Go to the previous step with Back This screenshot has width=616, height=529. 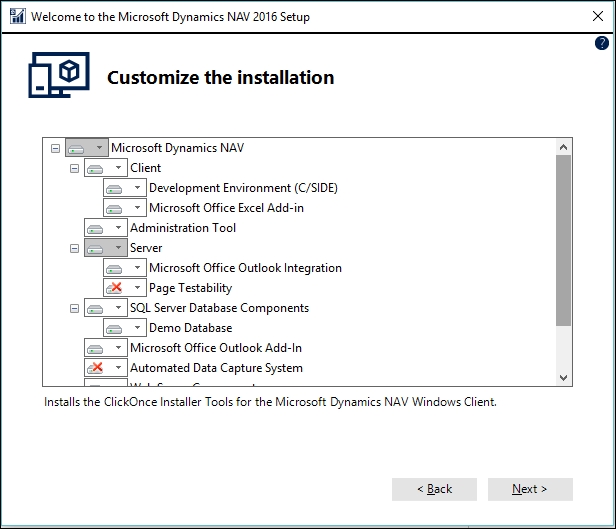click(x=434, y=489)
